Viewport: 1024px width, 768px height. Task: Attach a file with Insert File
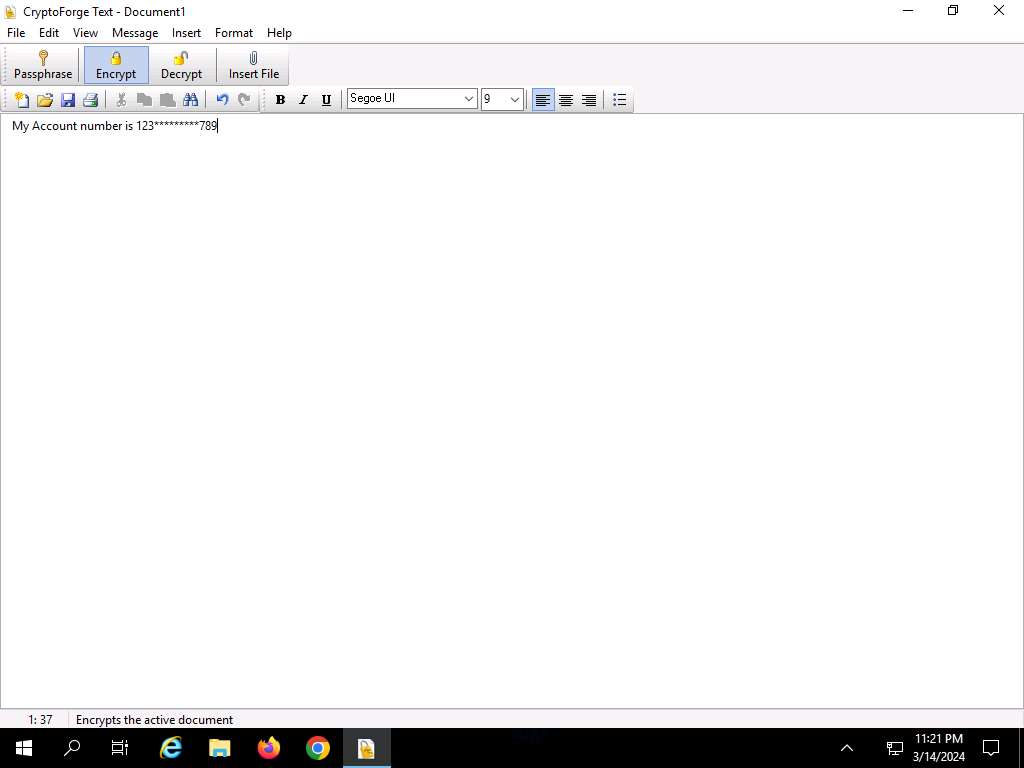coord(254,65)
